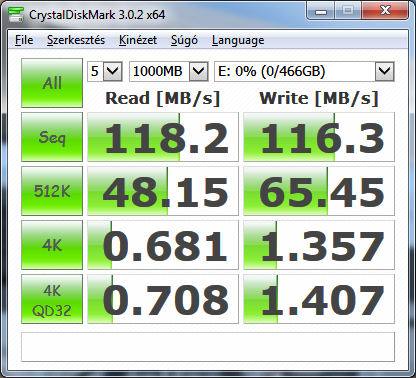
Task: Close the CrystalDiskMark window
Action: pos(385,11)
